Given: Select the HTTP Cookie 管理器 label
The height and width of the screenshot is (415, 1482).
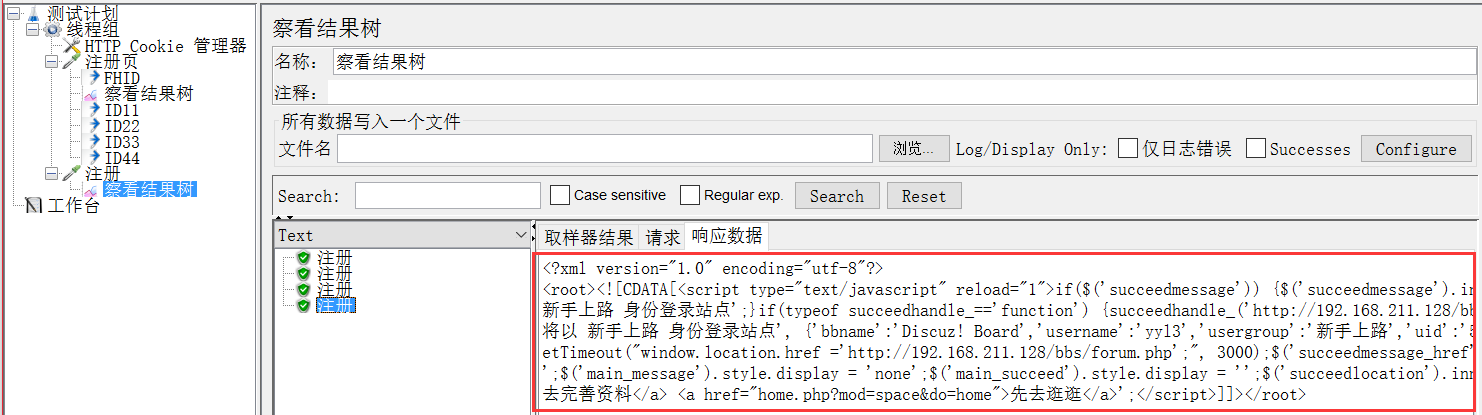Looking at the screenshot, I should (x=165, y=46).
